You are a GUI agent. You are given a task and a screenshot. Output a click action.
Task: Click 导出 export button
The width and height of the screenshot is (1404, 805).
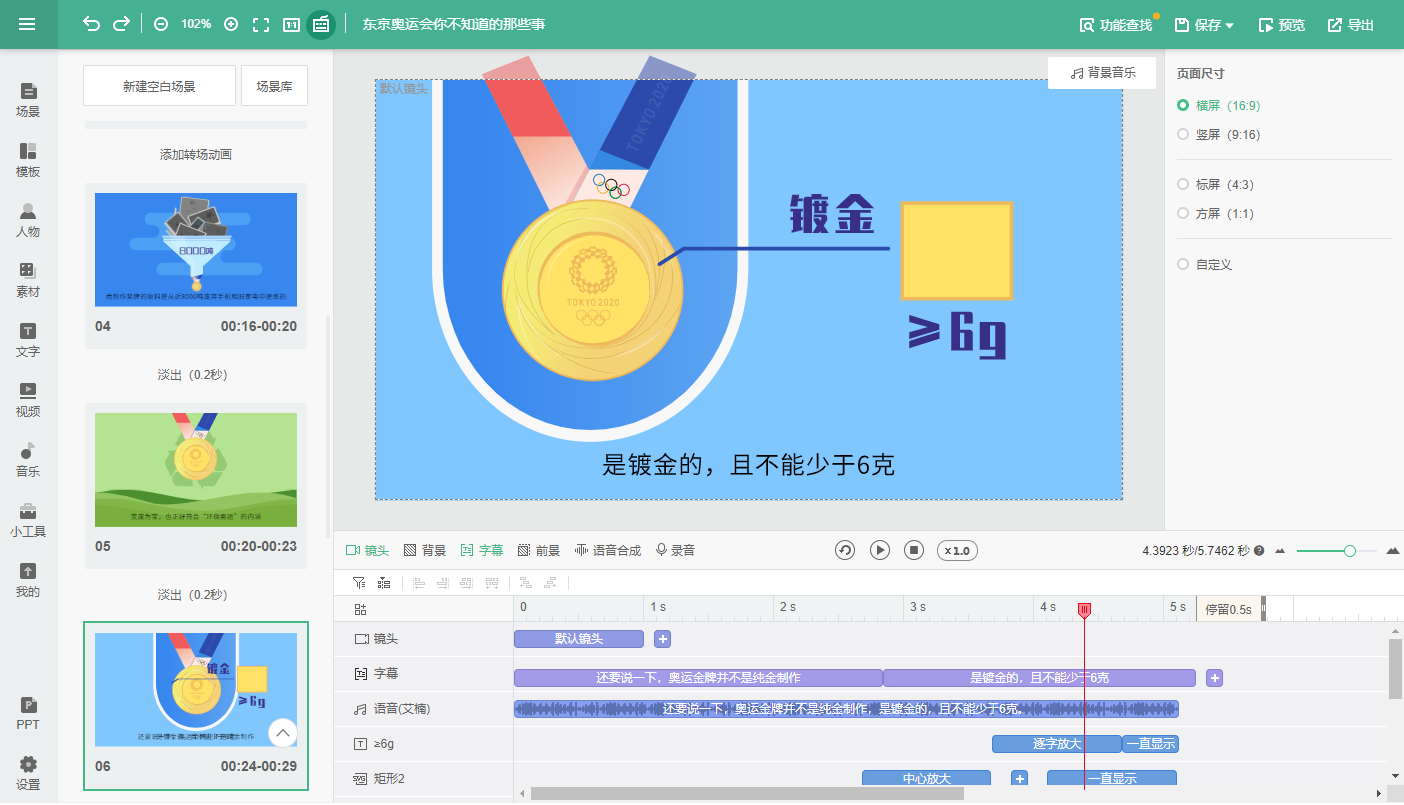pos(1350,25)
